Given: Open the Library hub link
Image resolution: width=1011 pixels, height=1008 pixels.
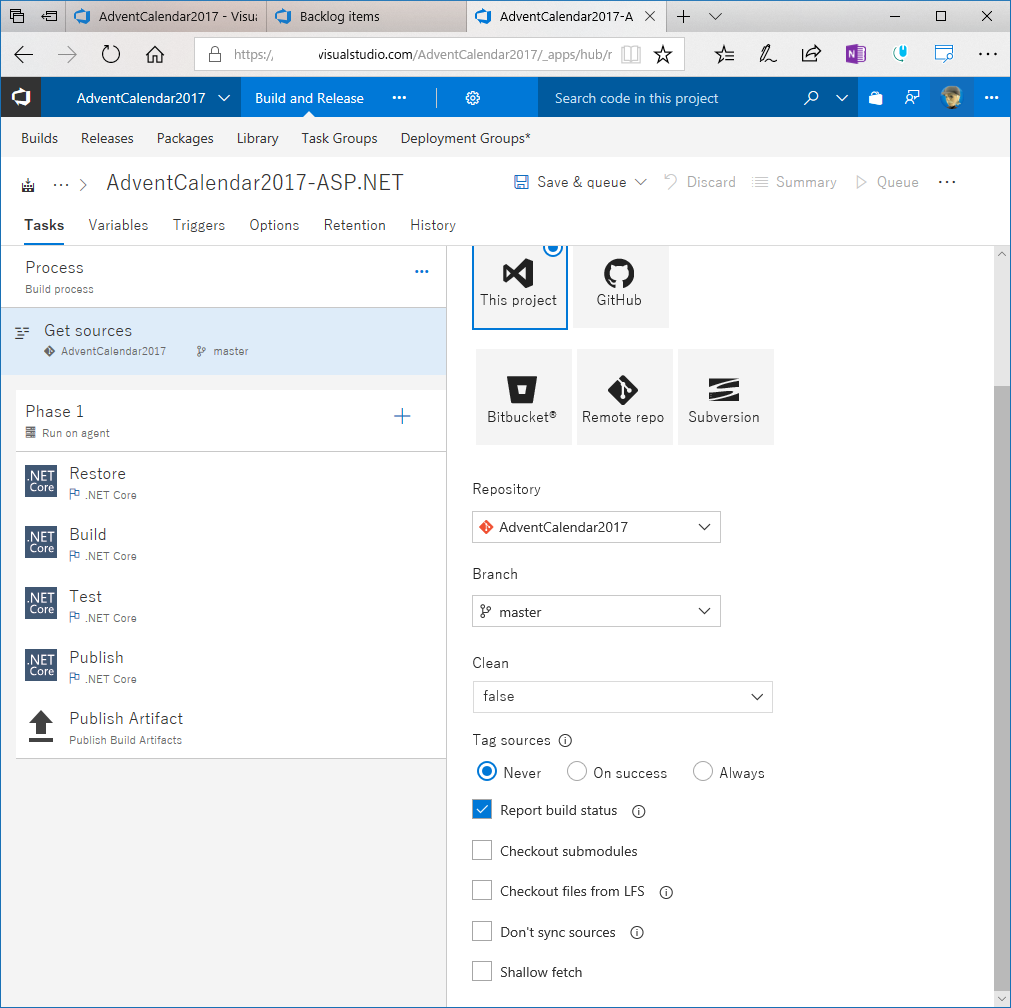Looking at the screenshot, I should [x=257, y=138].
